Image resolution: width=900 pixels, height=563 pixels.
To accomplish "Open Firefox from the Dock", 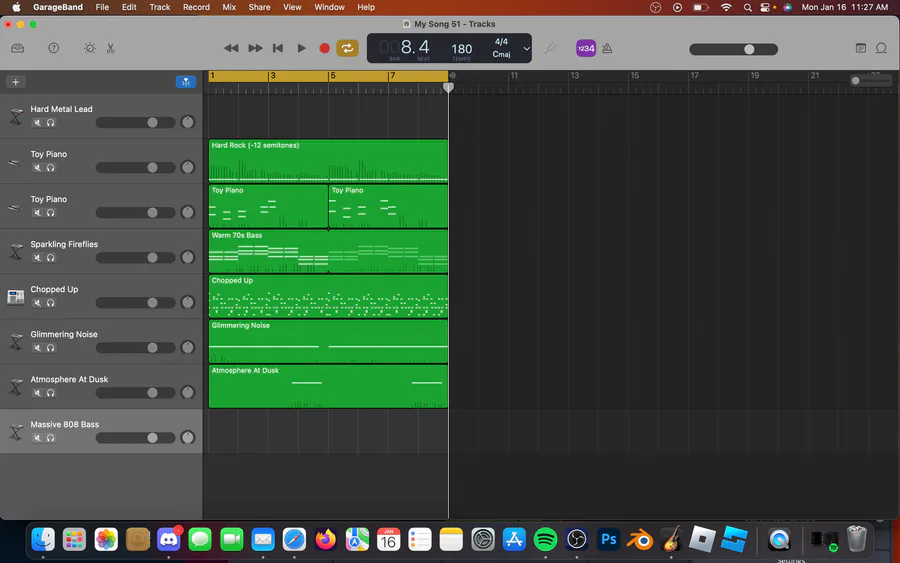I will [325, 539].
